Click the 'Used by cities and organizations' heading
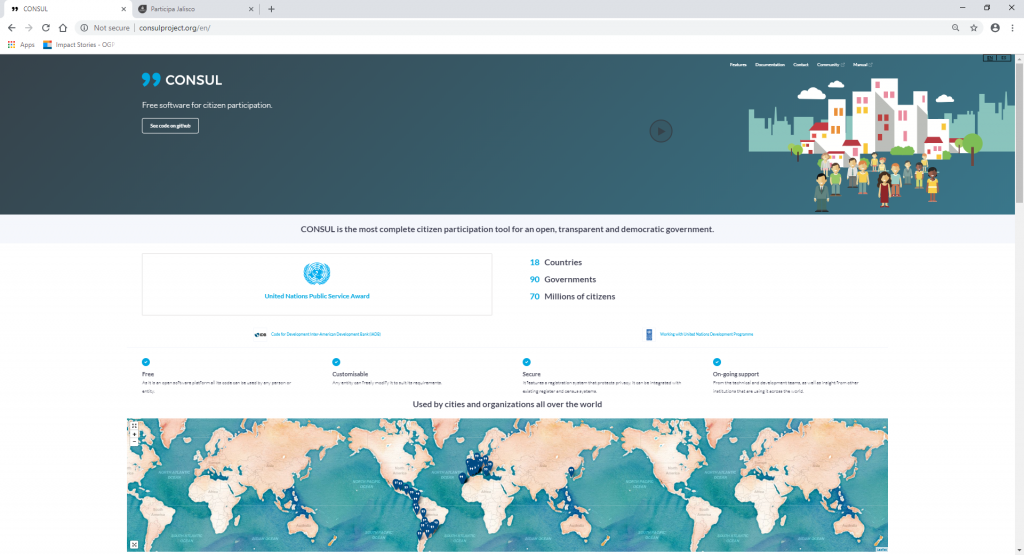 507,404
